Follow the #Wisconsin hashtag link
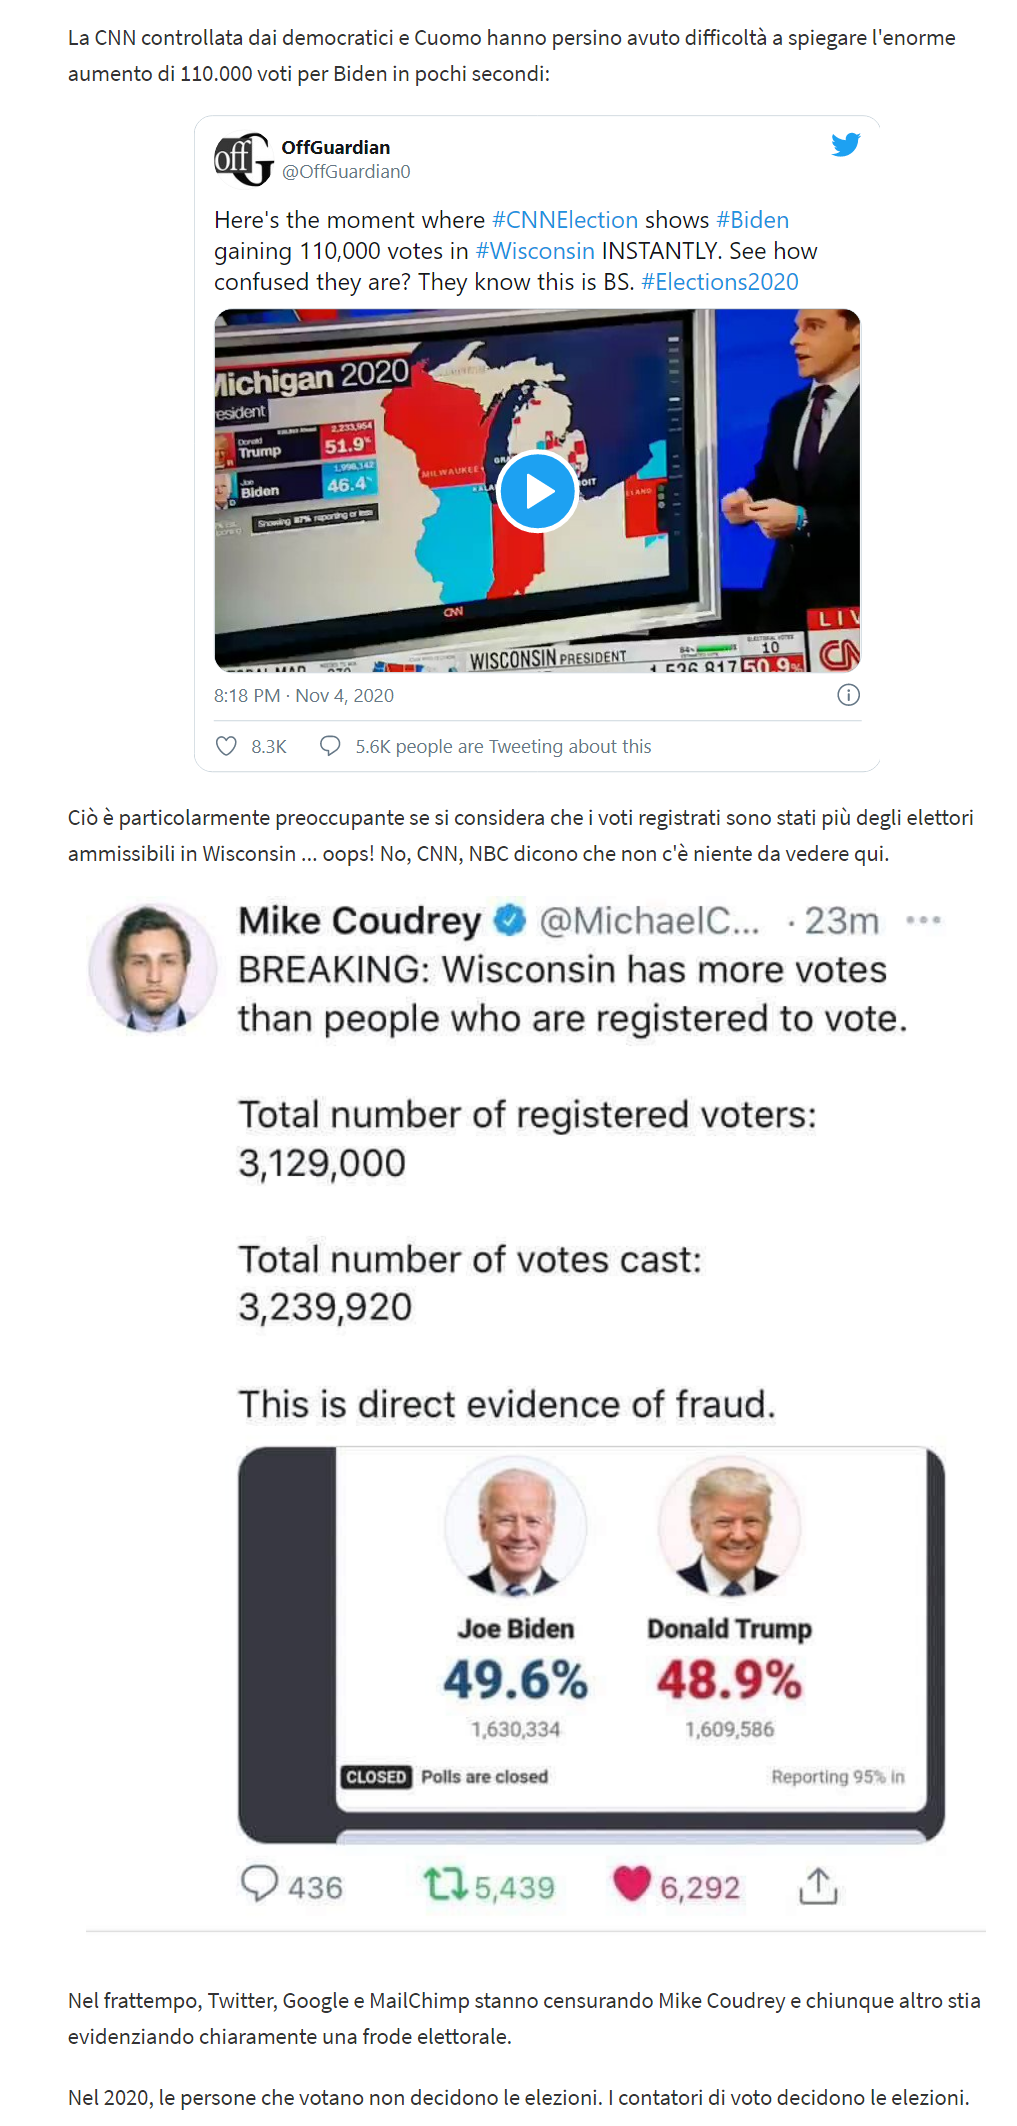Screen dimensions: 1017x2126 tap(535, 251)
